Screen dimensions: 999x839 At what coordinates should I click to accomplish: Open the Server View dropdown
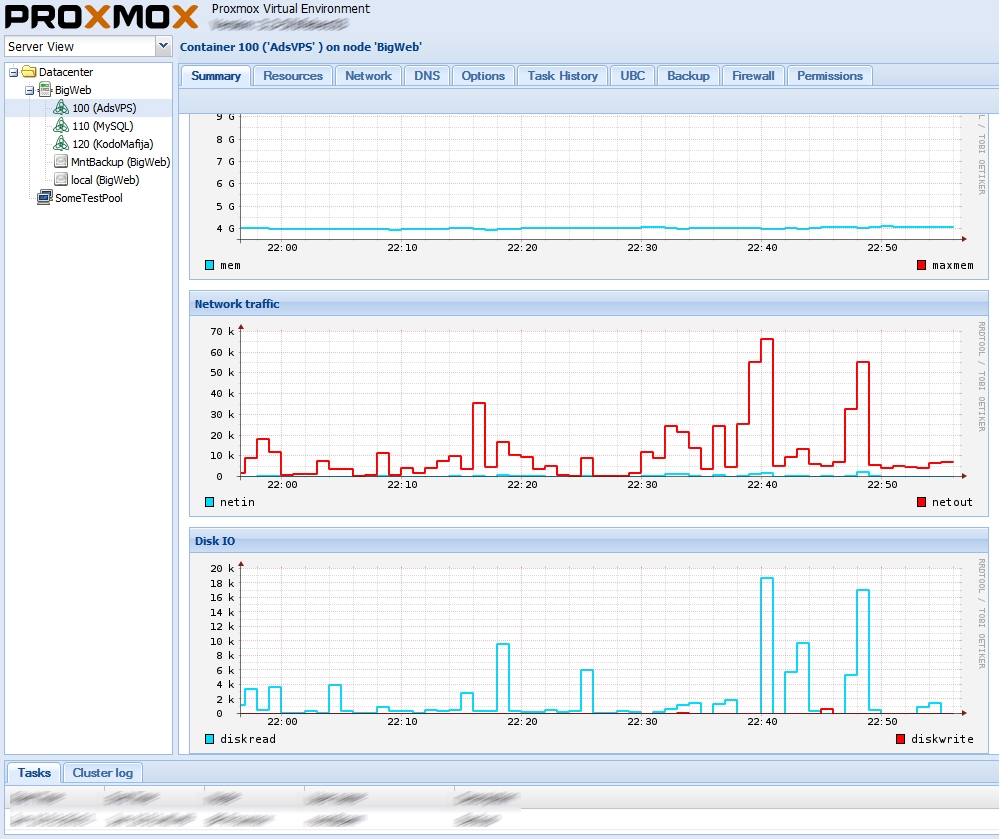point(164,46)
